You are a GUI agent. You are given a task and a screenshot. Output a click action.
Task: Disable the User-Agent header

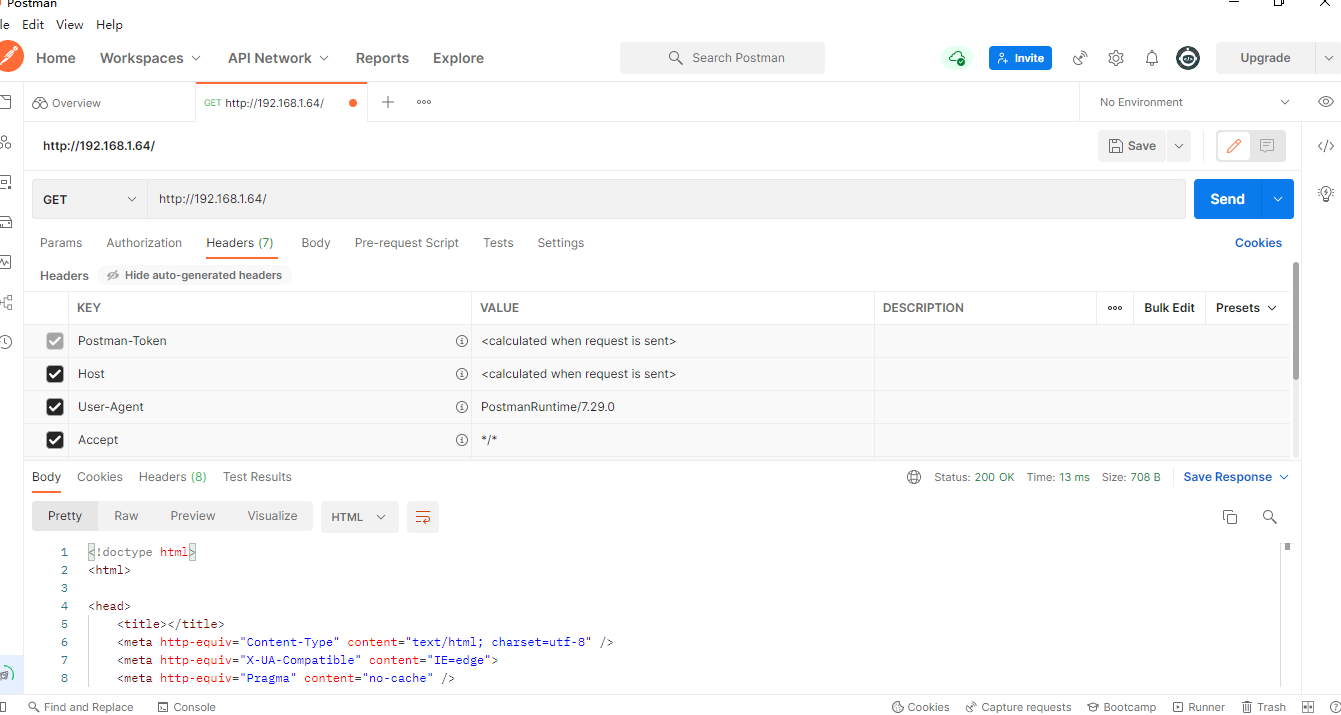(x=55, y=406)
